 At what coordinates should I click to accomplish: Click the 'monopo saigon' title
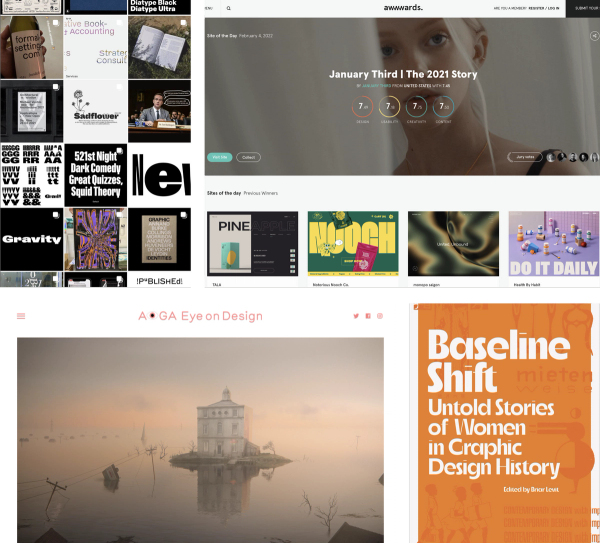(x=426, y=285)
